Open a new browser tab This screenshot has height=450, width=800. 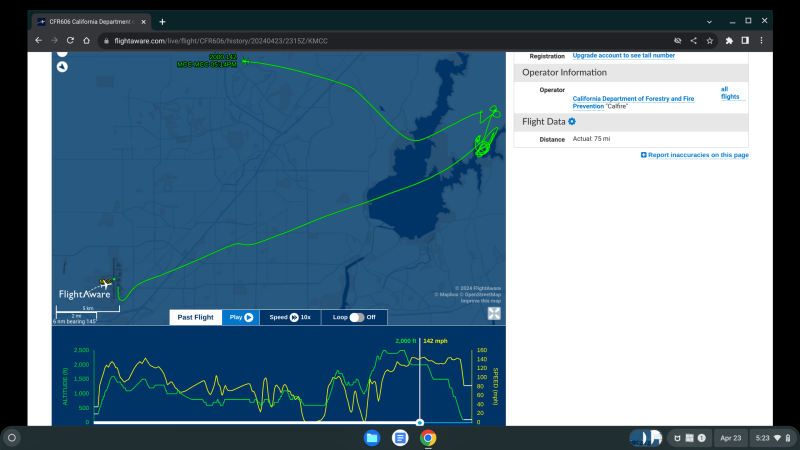pos(162,22)
